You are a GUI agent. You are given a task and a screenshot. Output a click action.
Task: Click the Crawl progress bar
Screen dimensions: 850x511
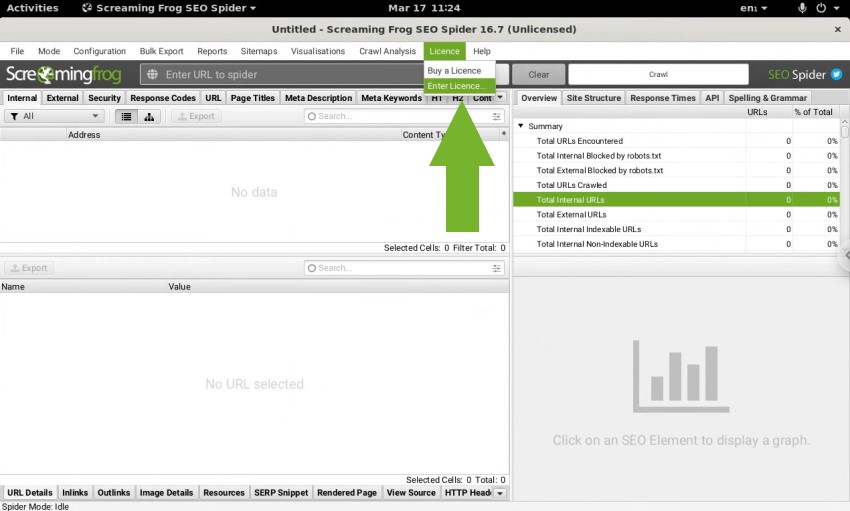point(658,75)
